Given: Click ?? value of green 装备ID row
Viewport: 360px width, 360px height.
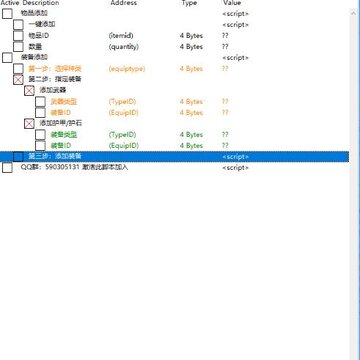Looking at the screenshot, I should (x=225, y=146).
